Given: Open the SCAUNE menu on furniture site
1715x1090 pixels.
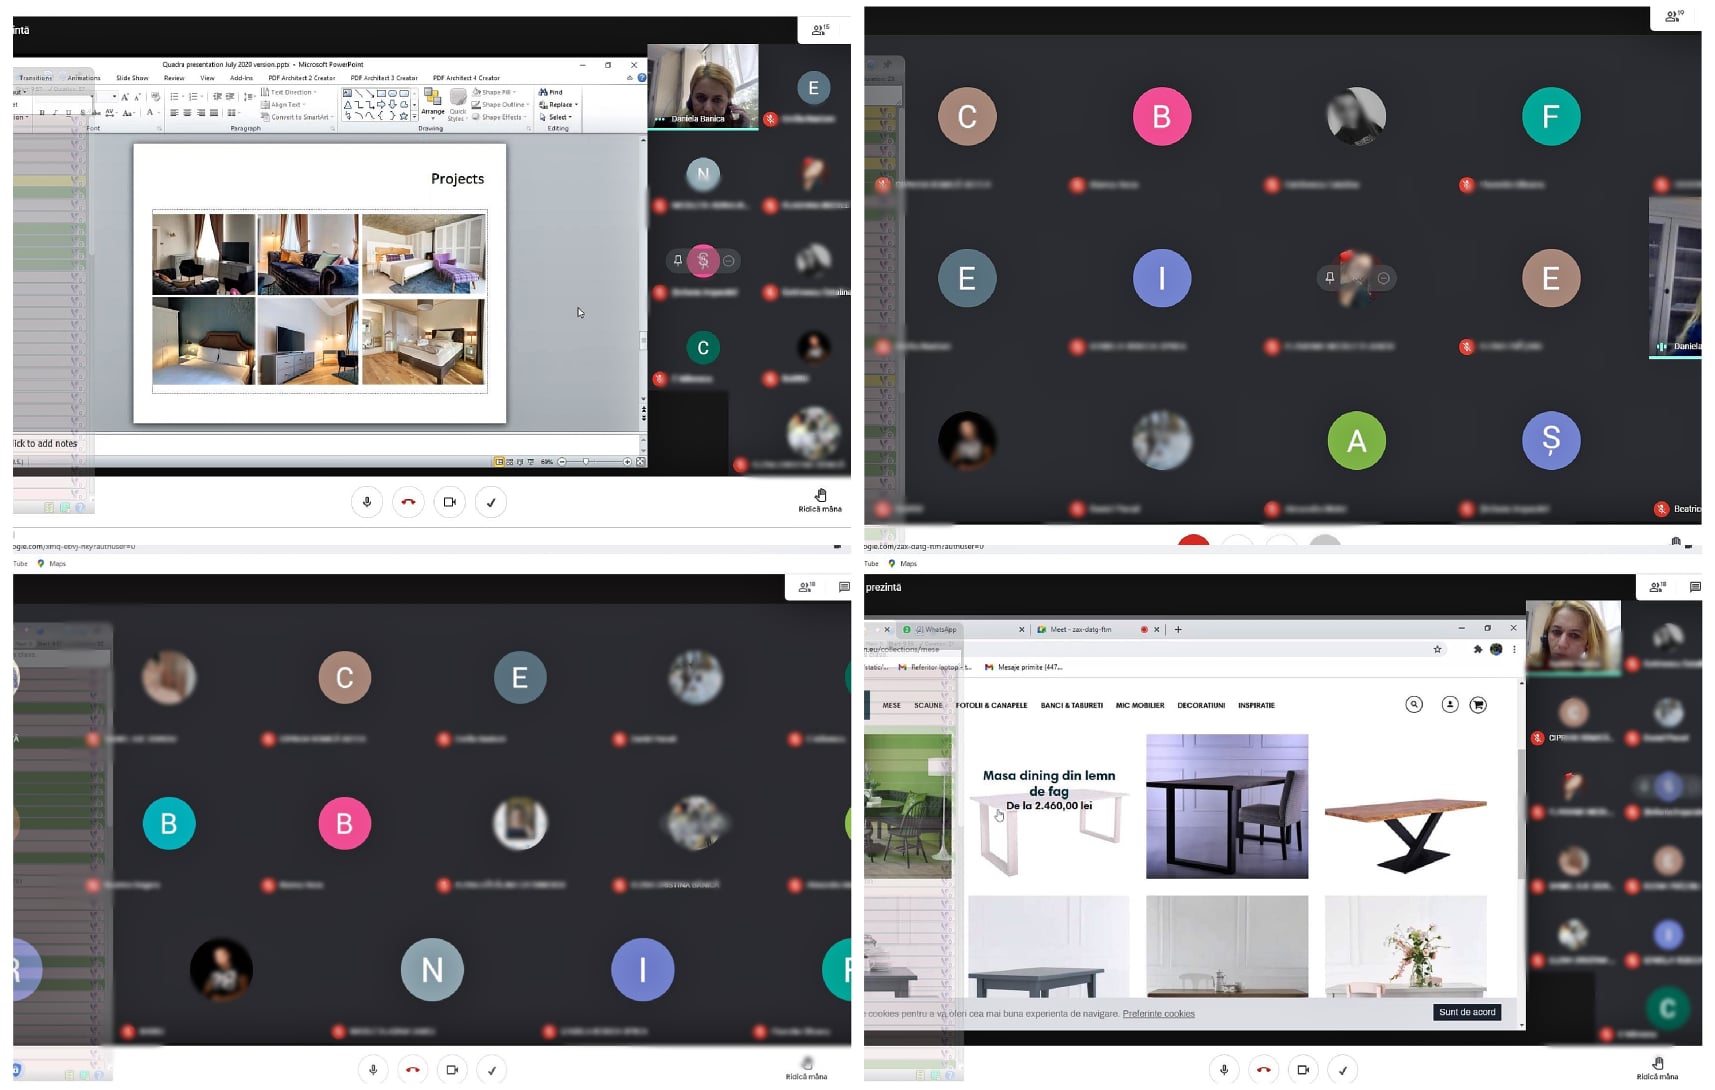Looking at the screenshot, I should click(x=927, y=706).
